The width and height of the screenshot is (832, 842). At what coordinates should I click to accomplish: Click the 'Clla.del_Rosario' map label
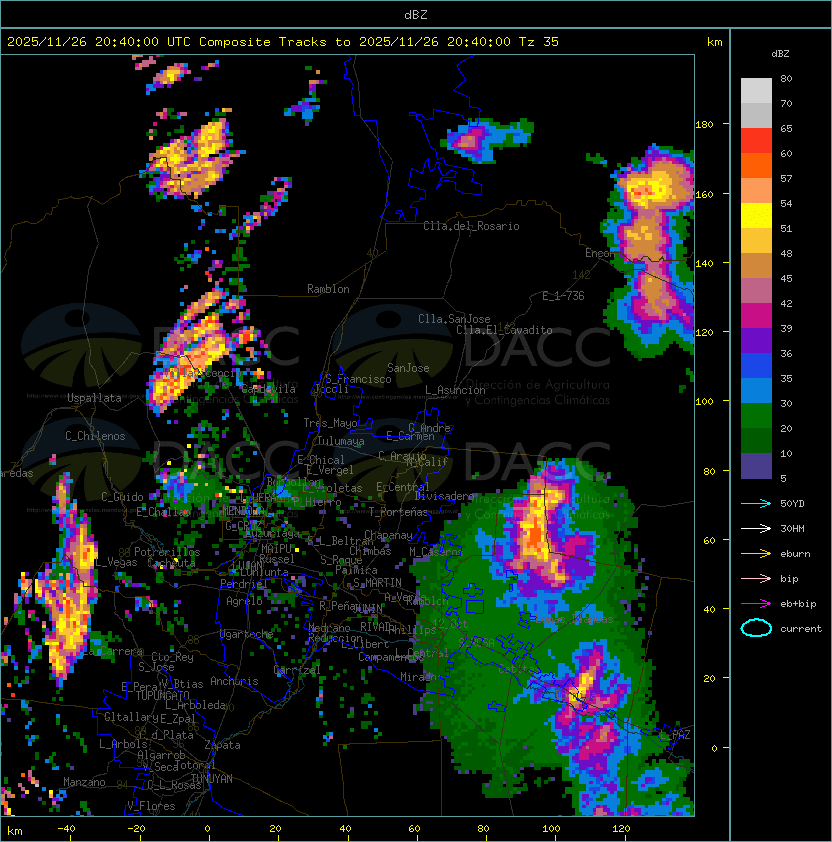(471, 226)
